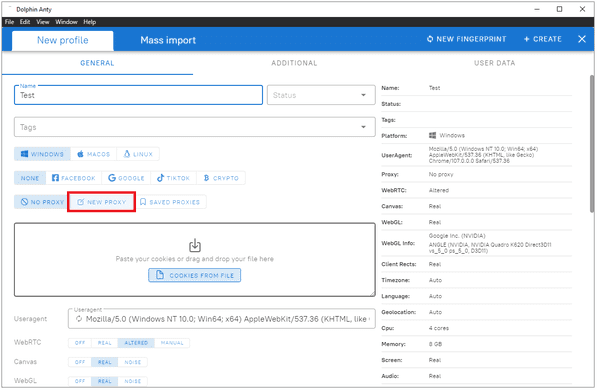Open the User Data tab
Screen dimensions: 597x391
tap(495, 63)
